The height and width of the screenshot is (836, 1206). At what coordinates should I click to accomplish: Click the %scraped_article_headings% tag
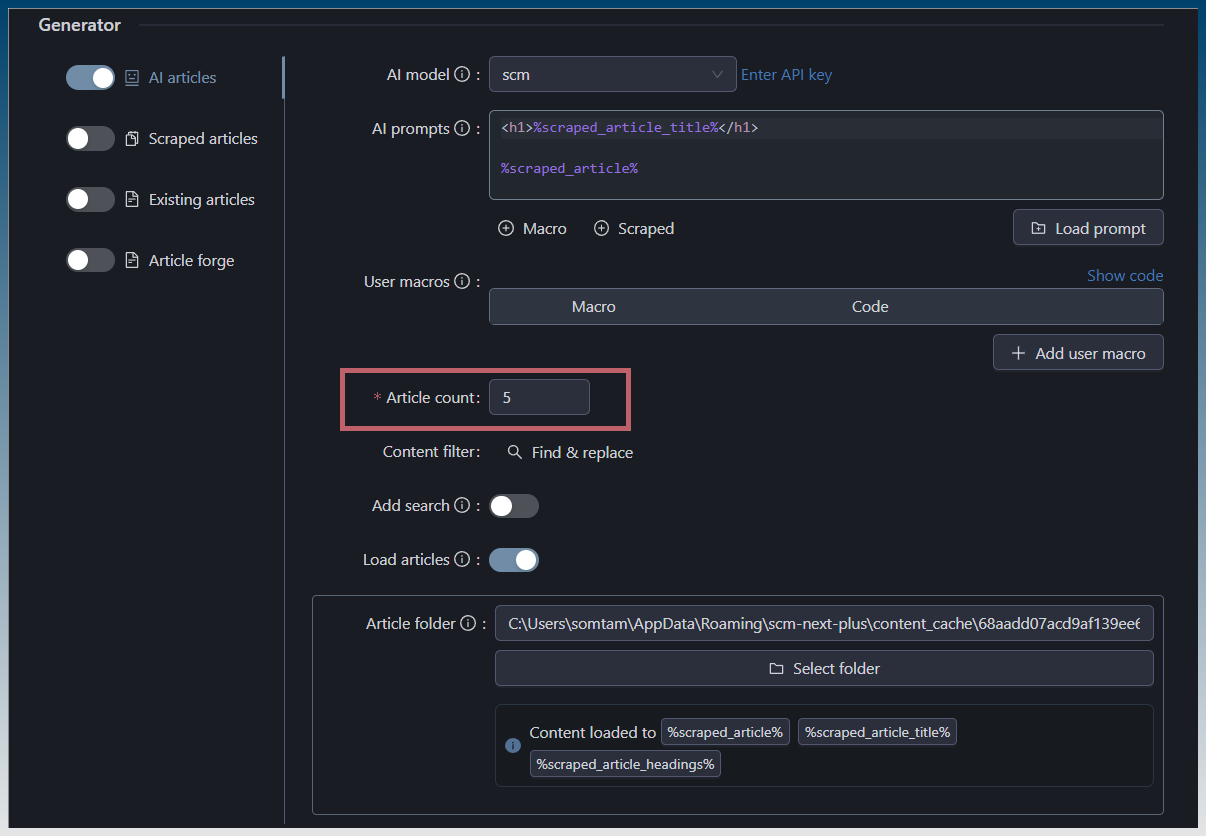[625, 765]
